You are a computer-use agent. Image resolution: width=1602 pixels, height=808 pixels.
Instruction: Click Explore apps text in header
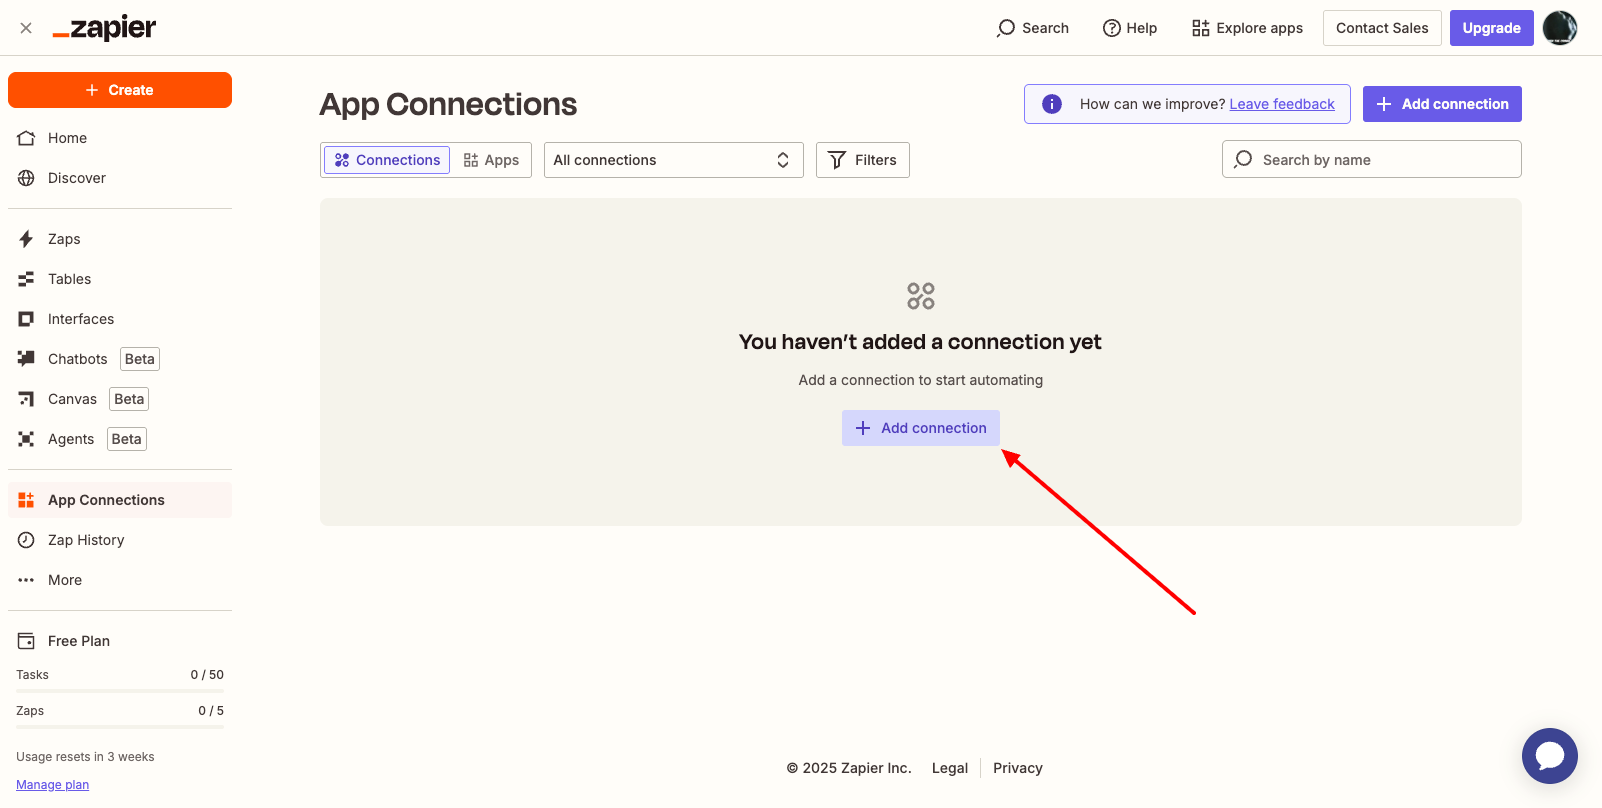pos(1259,28)
